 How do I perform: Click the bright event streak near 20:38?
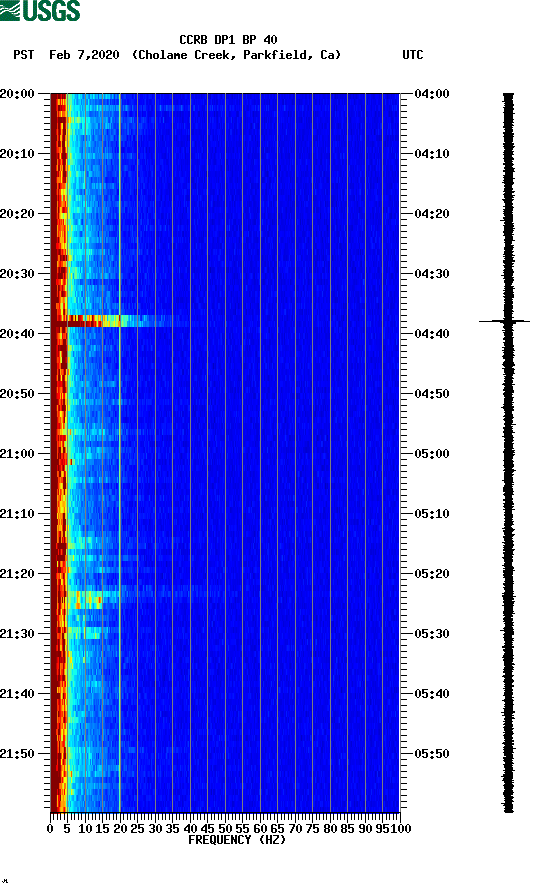tap(114, 321)
